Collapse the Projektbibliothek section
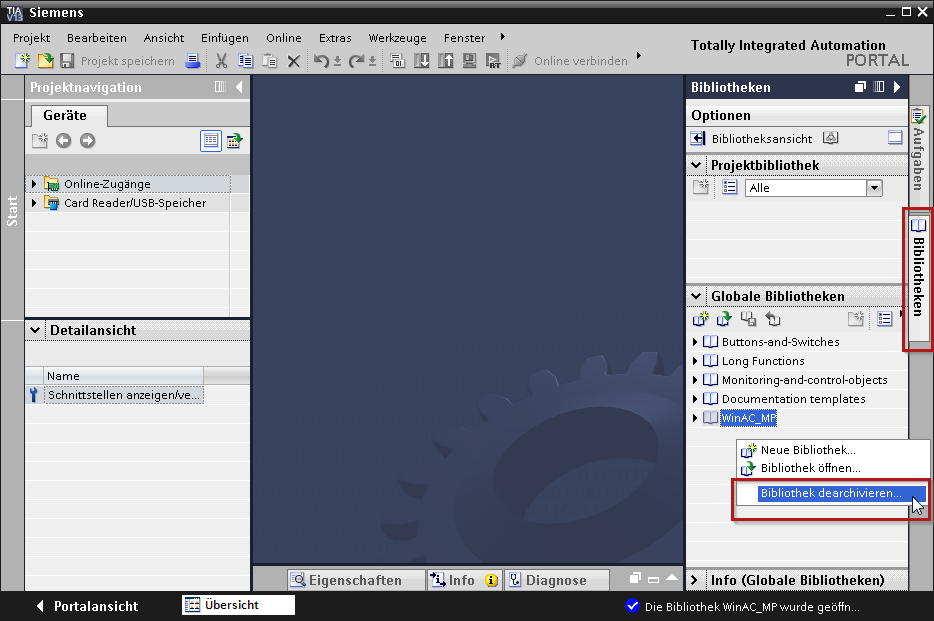The image size is (934, 621). coord(696,165)
